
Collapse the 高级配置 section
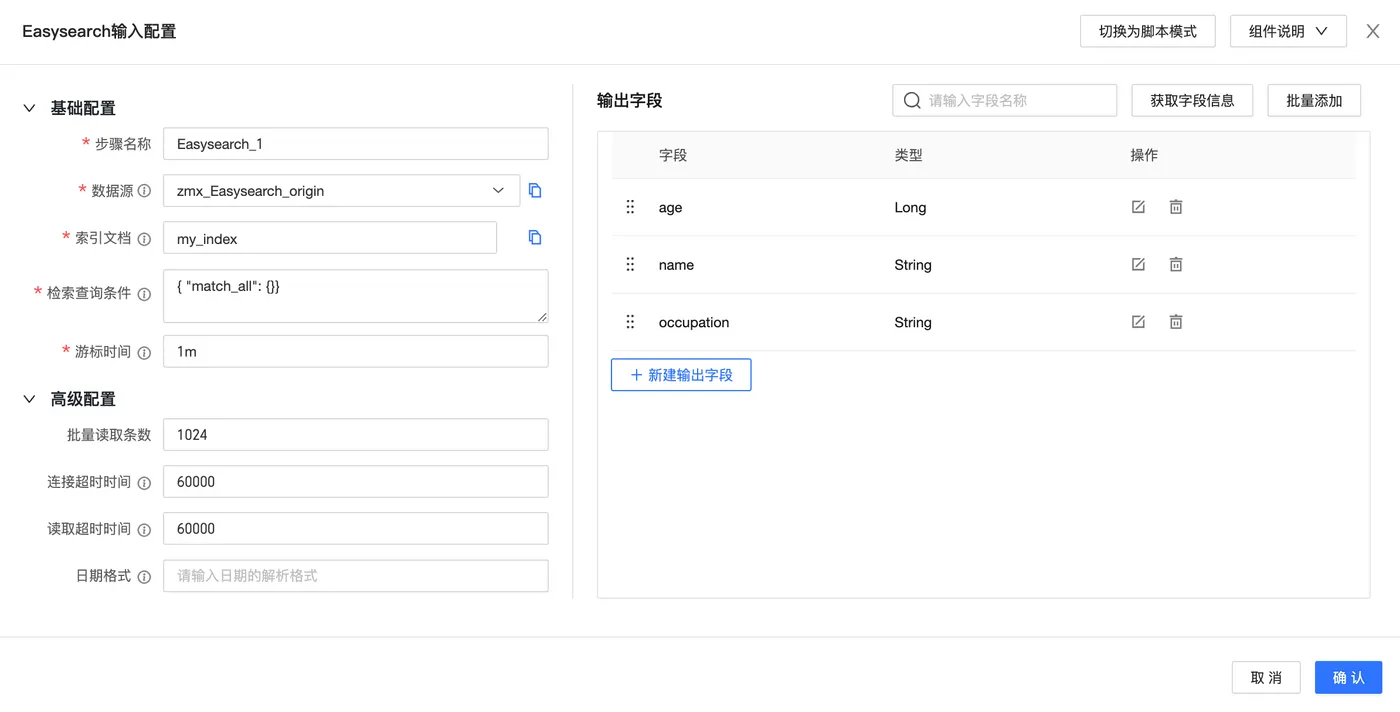tap(29, 399)
